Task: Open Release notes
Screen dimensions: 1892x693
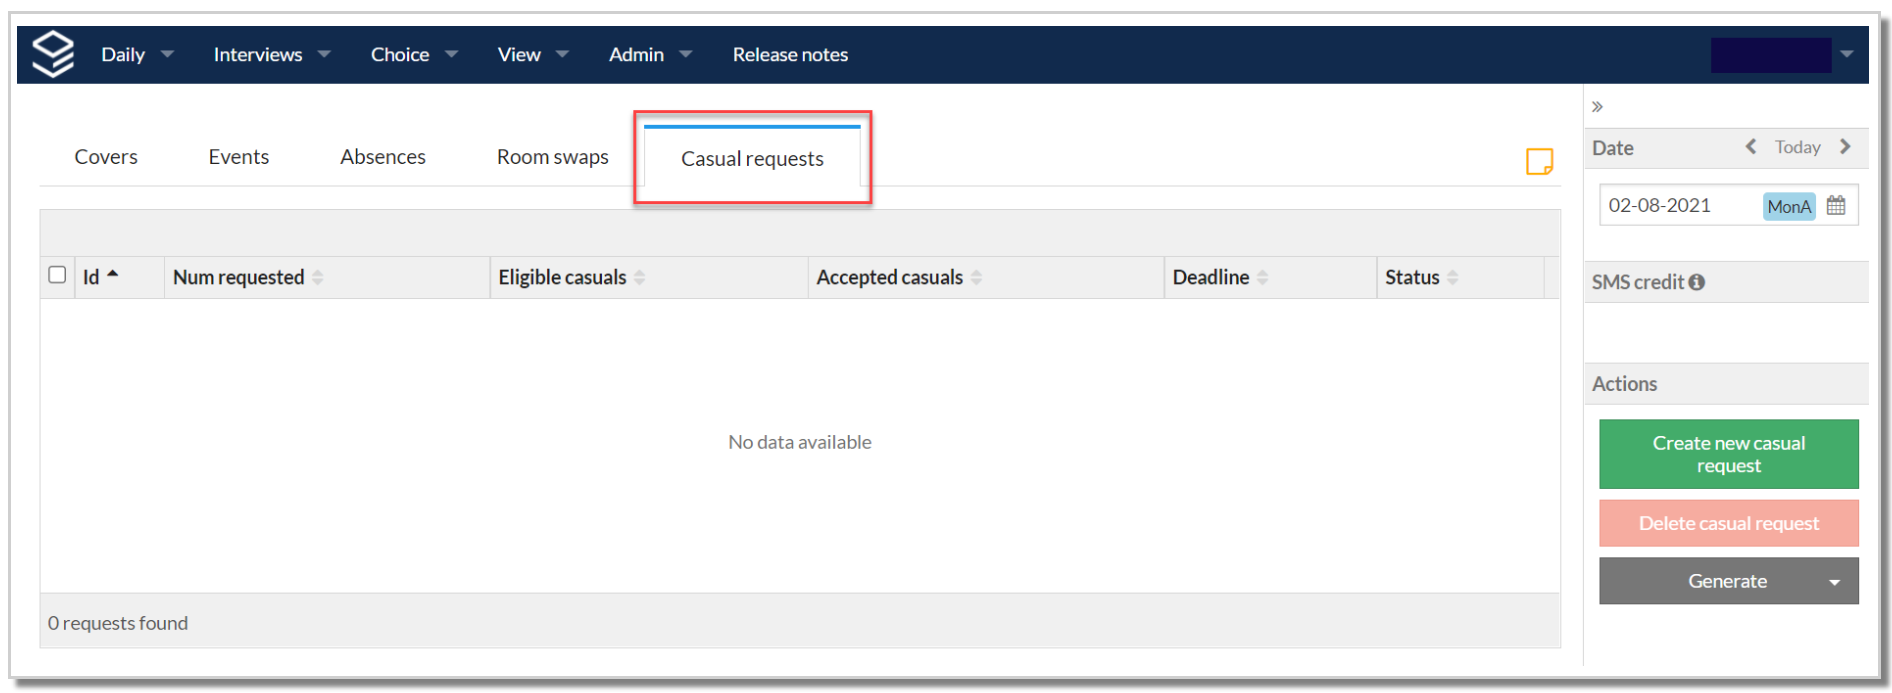Action: coord(790,54)
